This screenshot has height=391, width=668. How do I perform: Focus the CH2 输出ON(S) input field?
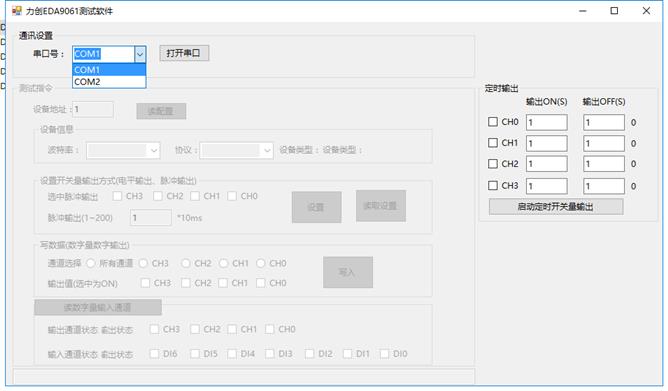tap(547, 164)
